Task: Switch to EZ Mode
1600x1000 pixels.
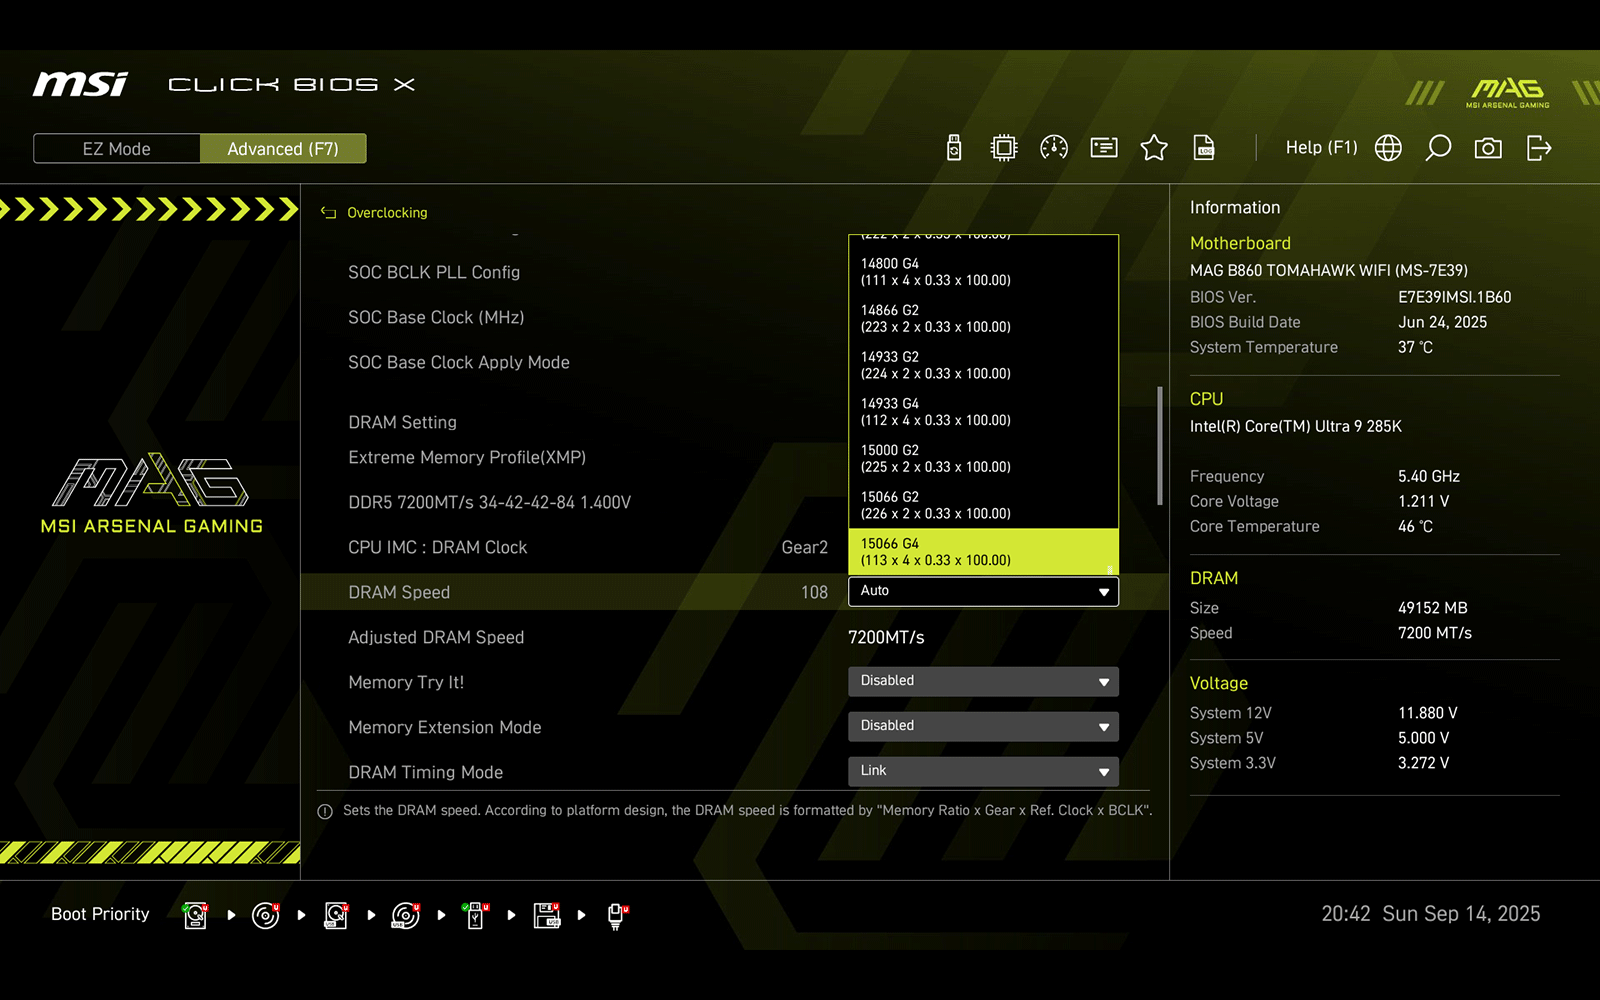Action: tap(117, 148)
